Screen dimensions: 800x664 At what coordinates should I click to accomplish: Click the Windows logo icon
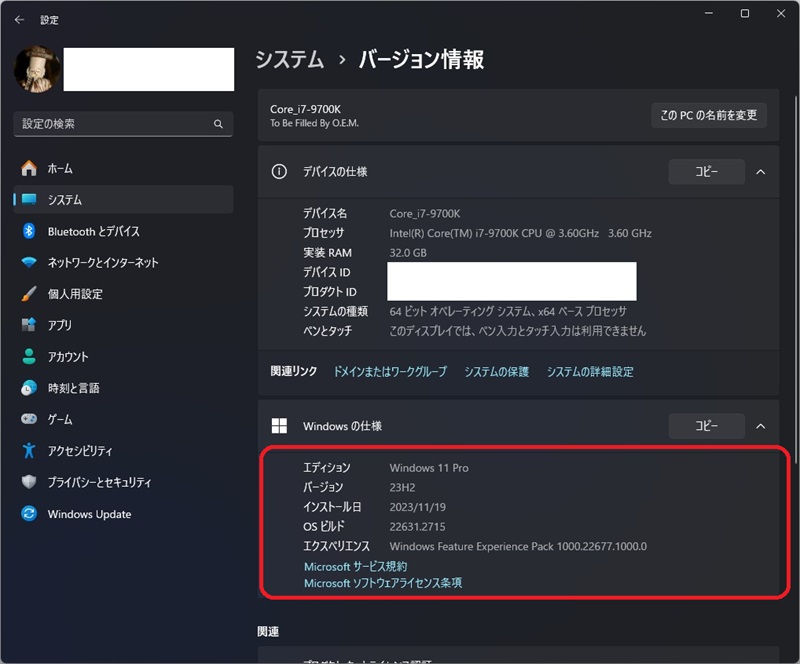point(279,426)
